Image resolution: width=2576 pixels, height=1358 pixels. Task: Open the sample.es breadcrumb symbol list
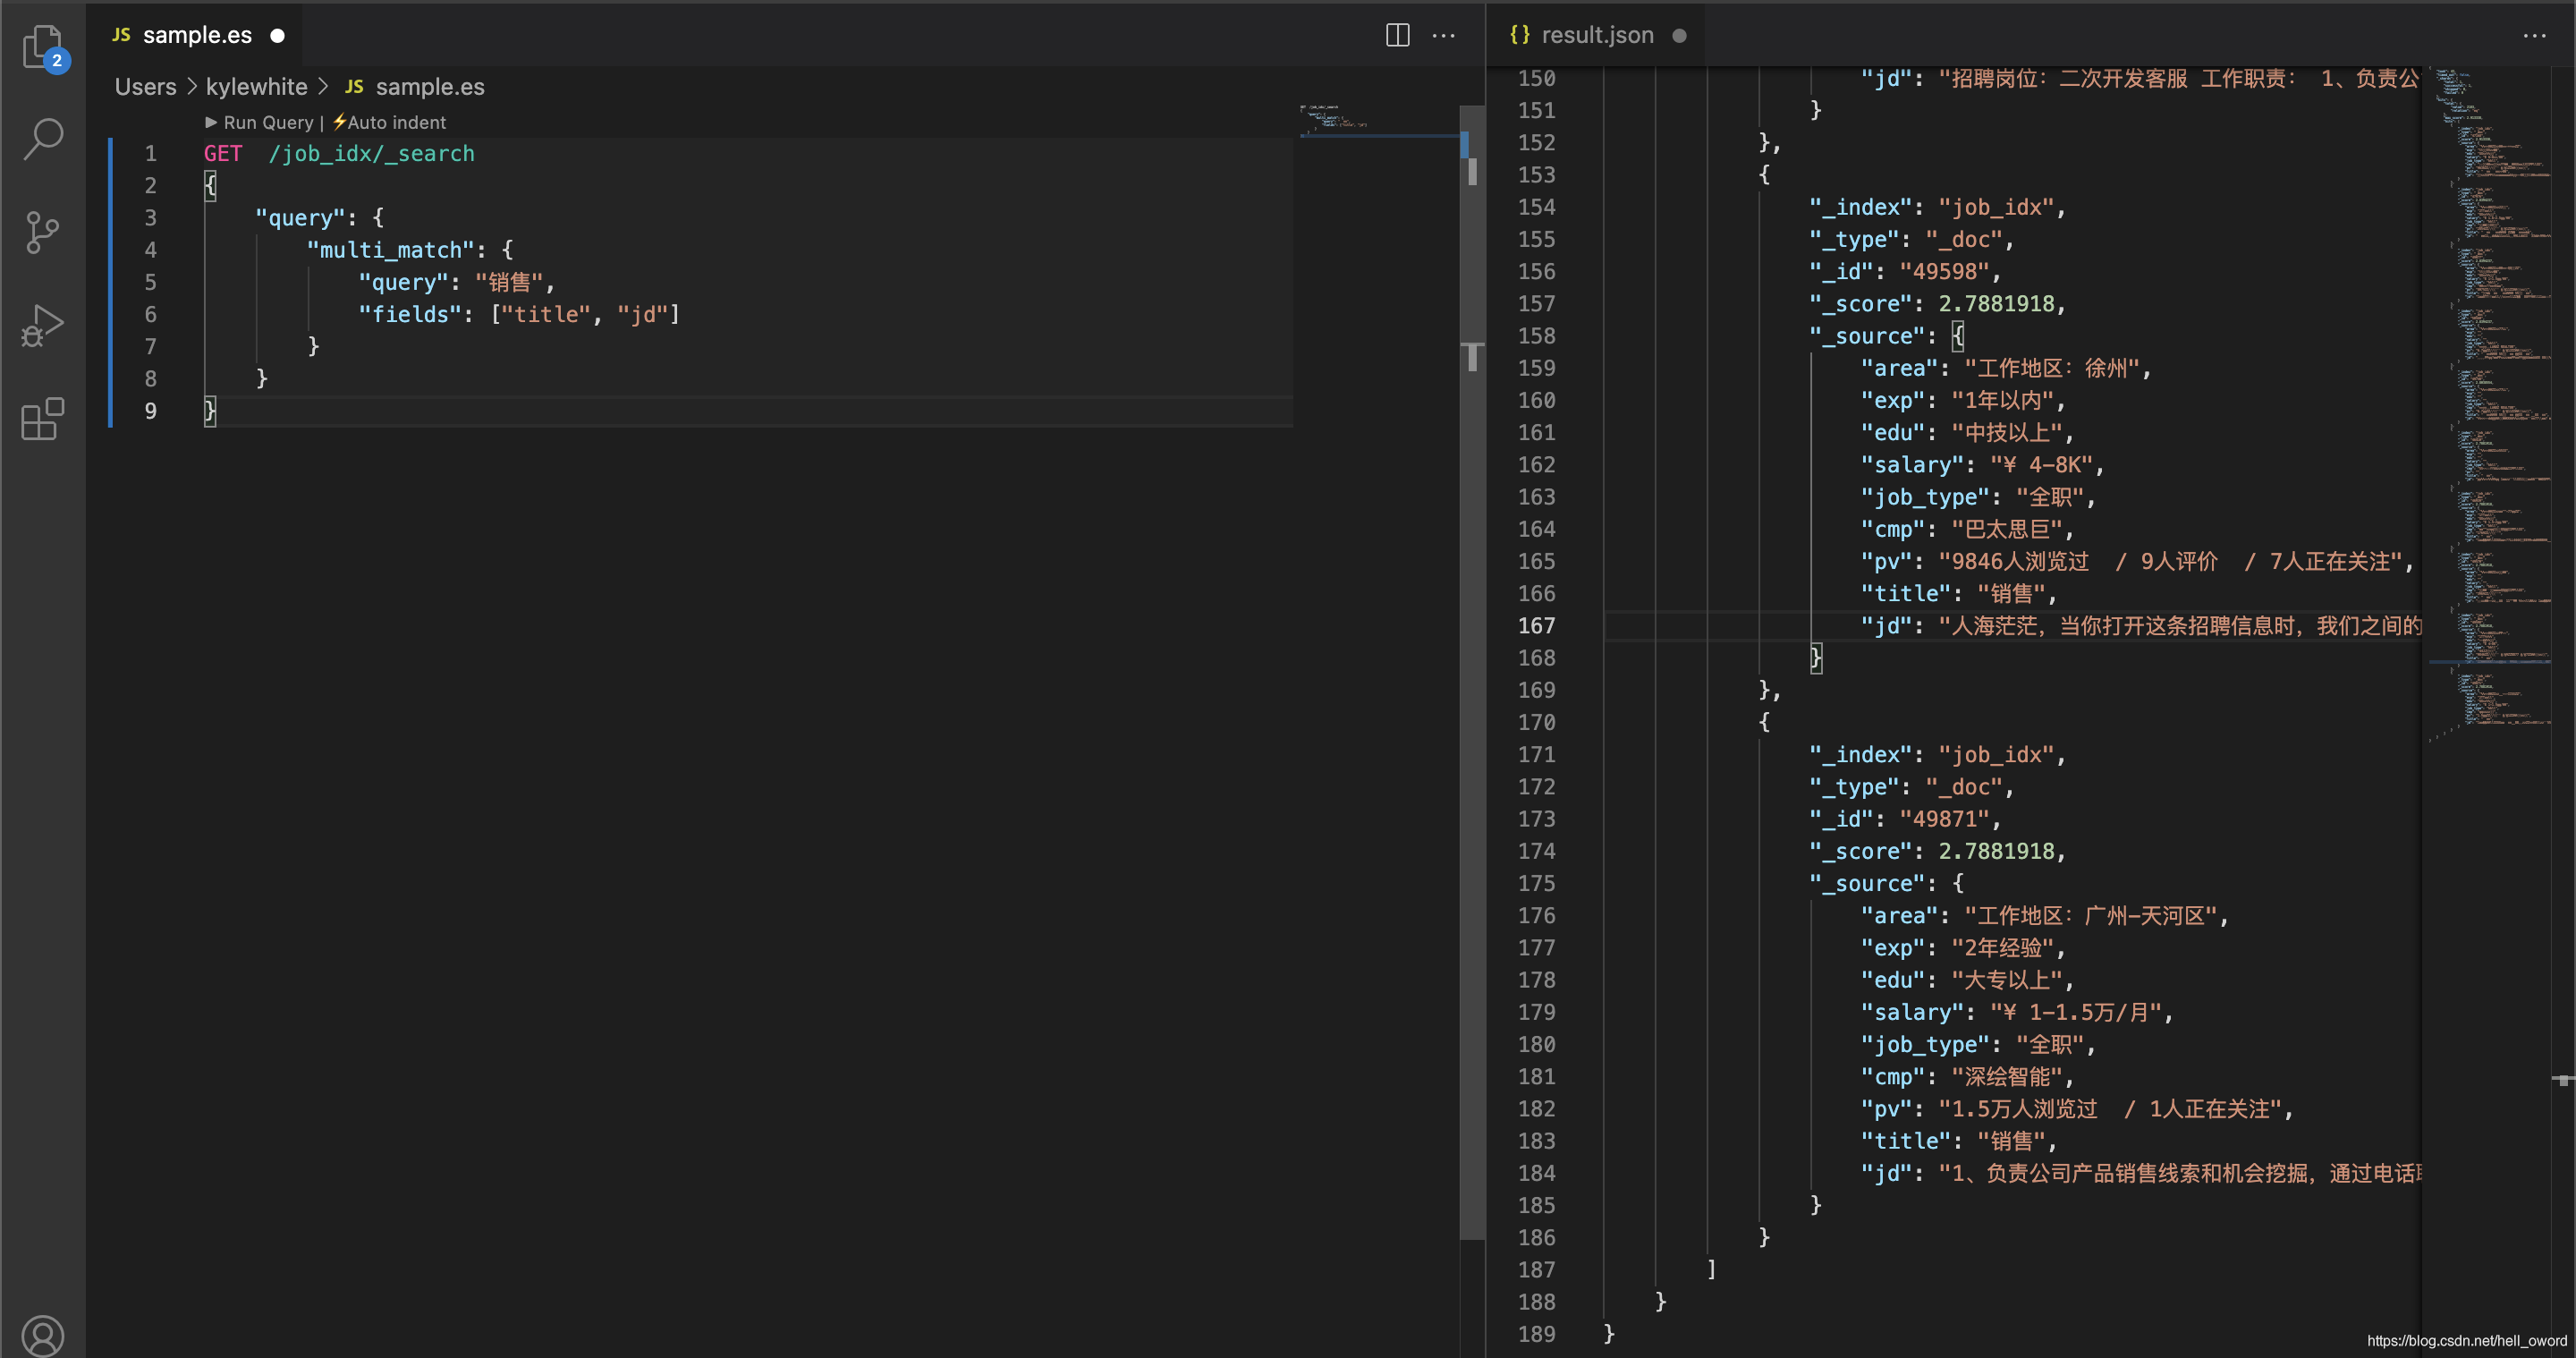pyautogui.click(x=429, y=87)
